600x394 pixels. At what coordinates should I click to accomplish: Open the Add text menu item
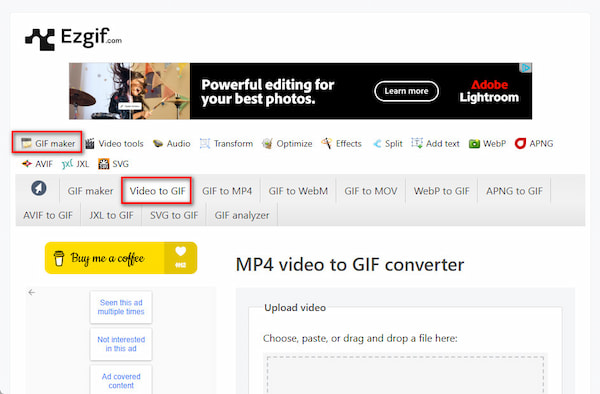point(435,143)
